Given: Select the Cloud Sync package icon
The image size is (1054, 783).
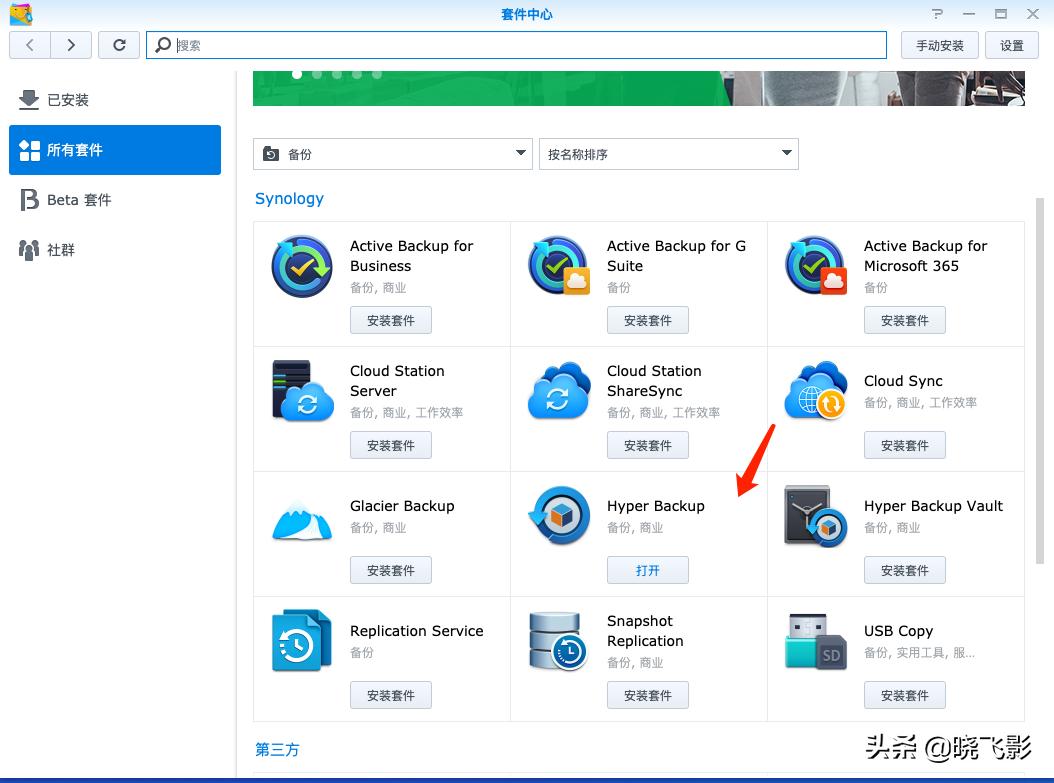Looking at the screenshot, I should pyautogui.click(x=816, y=390).
